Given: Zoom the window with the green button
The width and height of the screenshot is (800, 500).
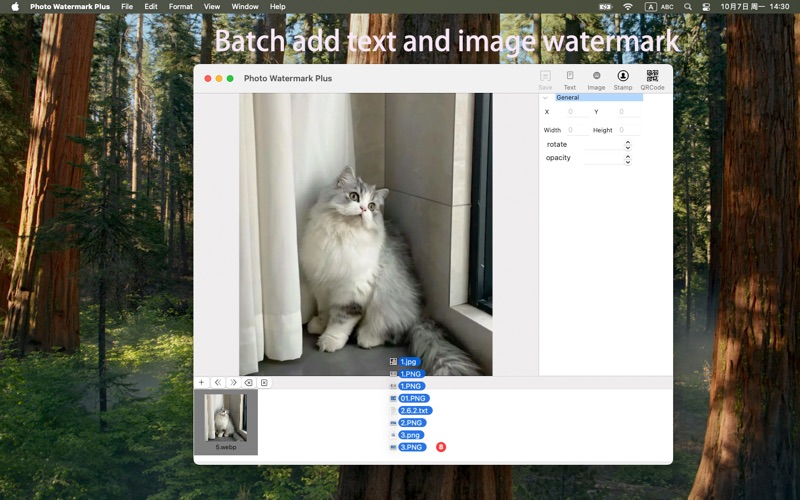Looking at the screenshot, I should point(230,79).
